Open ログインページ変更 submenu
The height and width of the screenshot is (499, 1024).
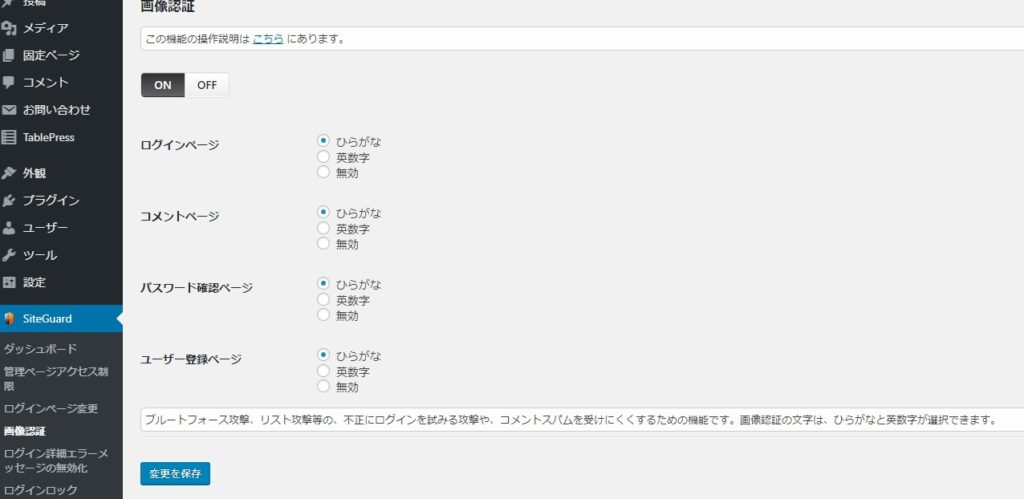tap(51, 409)
